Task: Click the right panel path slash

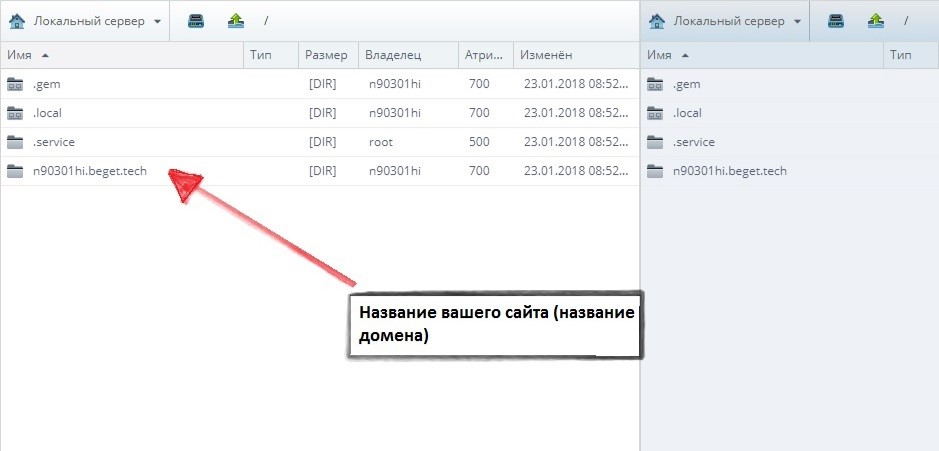Action: pyautogui.click(x=906, y=22)
